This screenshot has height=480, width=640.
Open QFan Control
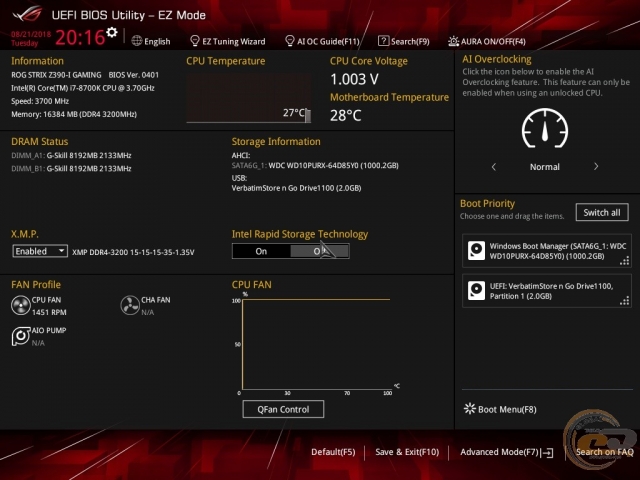pos(283,409)
